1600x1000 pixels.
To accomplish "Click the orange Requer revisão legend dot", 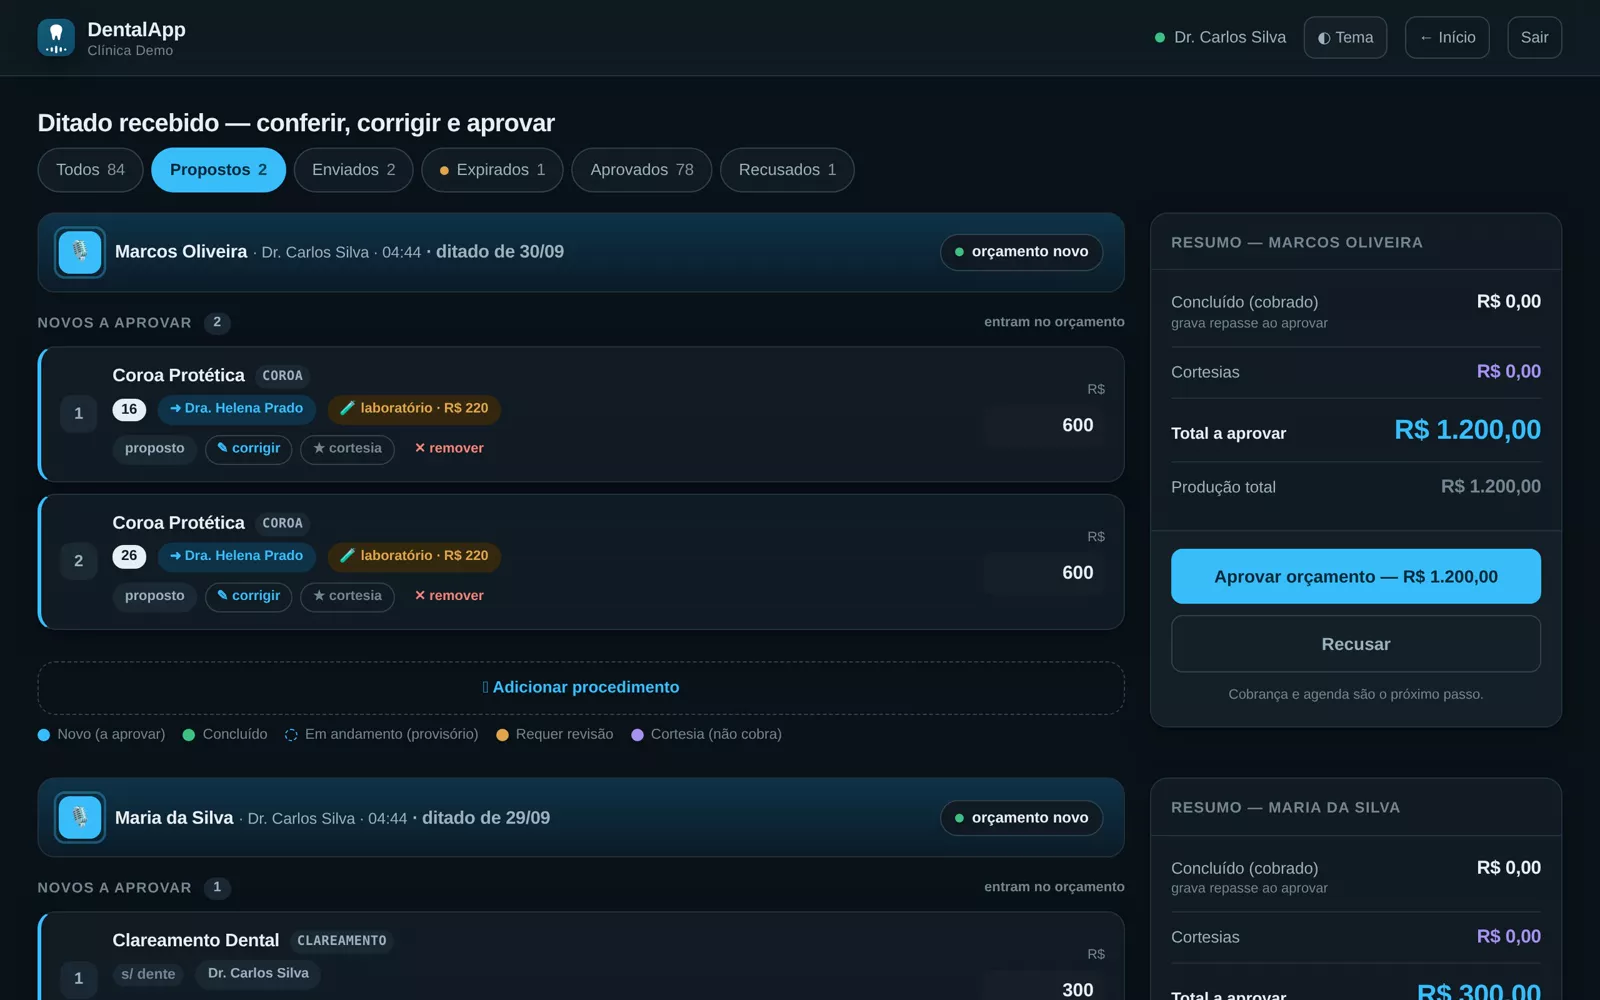I will point(502,735).
